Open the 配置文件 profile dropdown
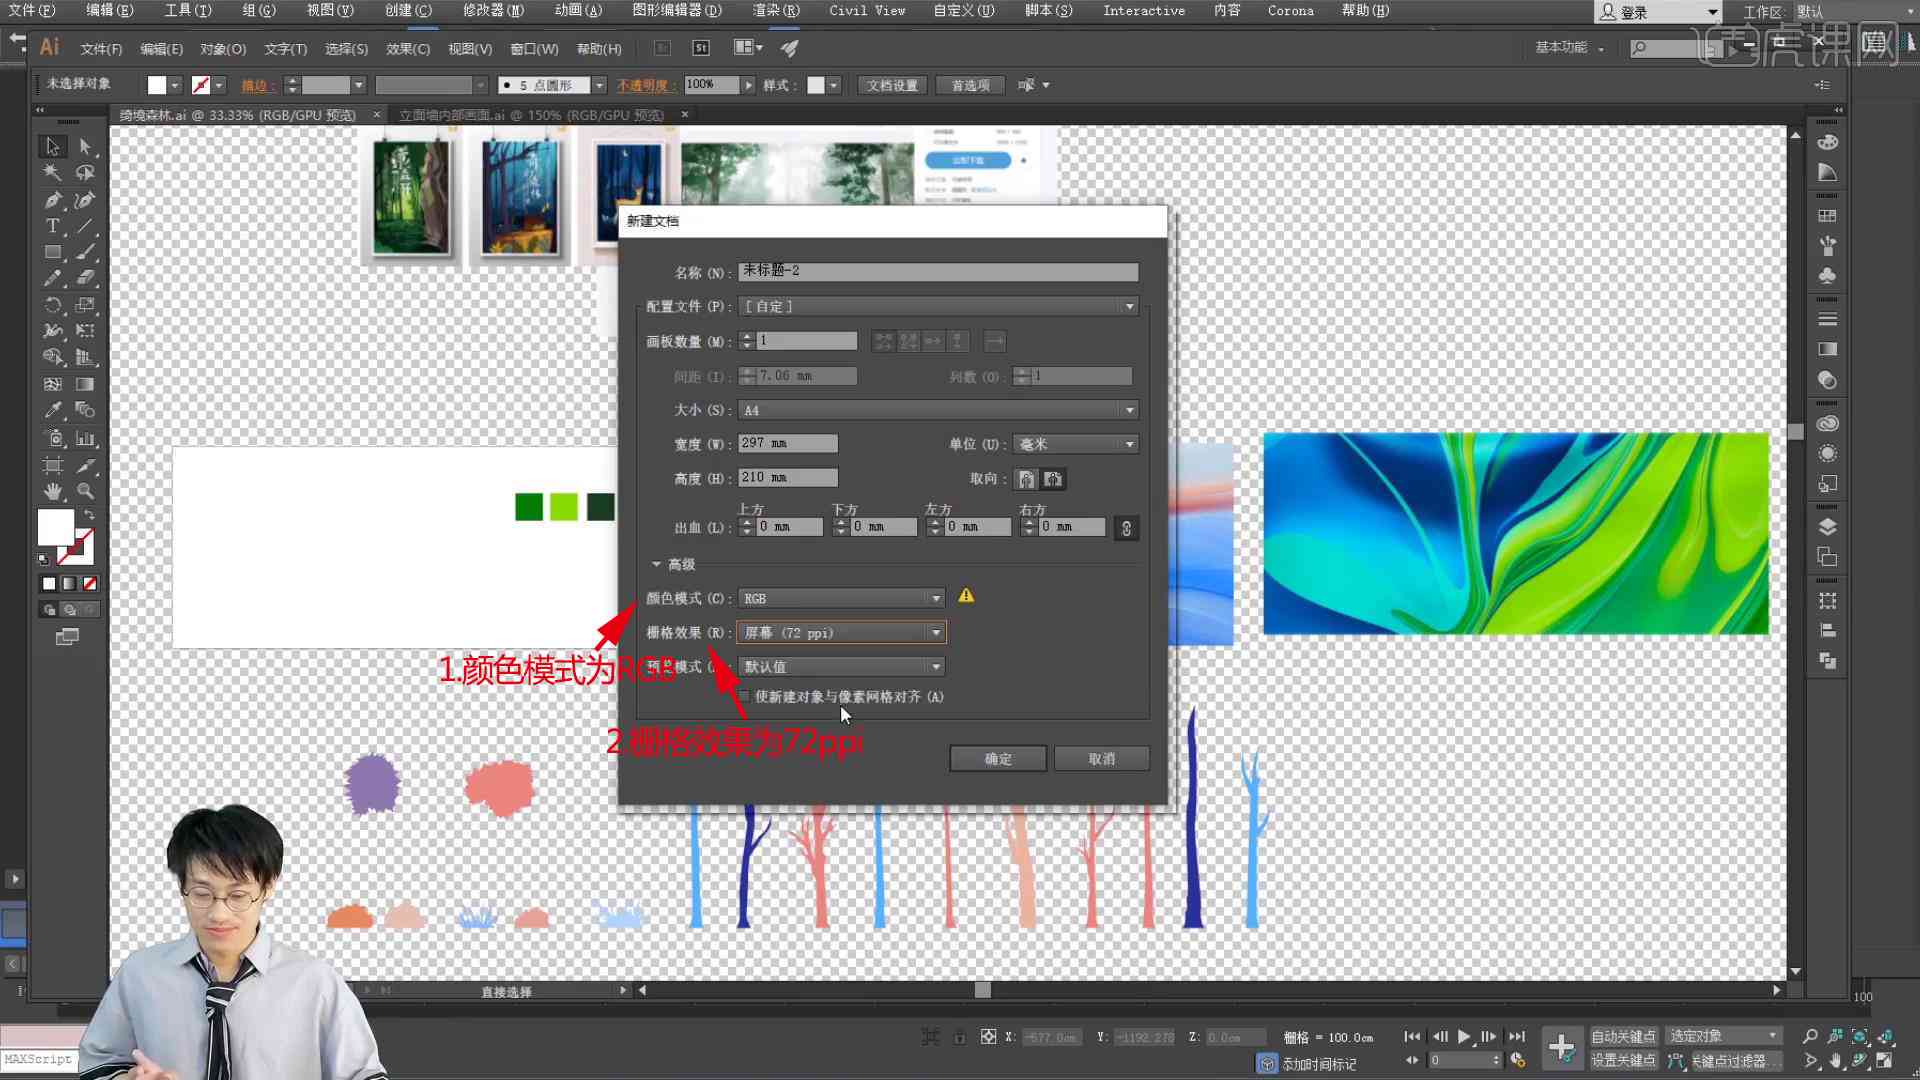The height and width of the screenshot is (1080, 1920). 938,306
